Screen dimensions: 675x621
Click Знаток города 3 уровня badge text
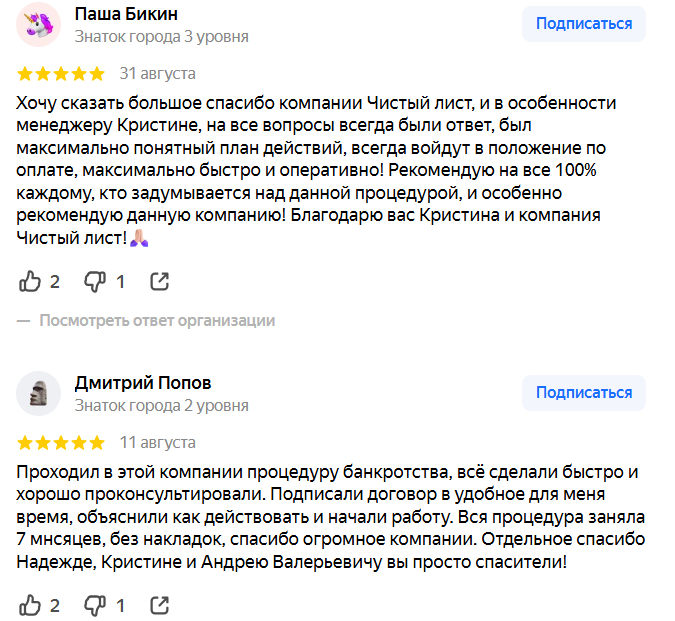(x=162, y=37)
